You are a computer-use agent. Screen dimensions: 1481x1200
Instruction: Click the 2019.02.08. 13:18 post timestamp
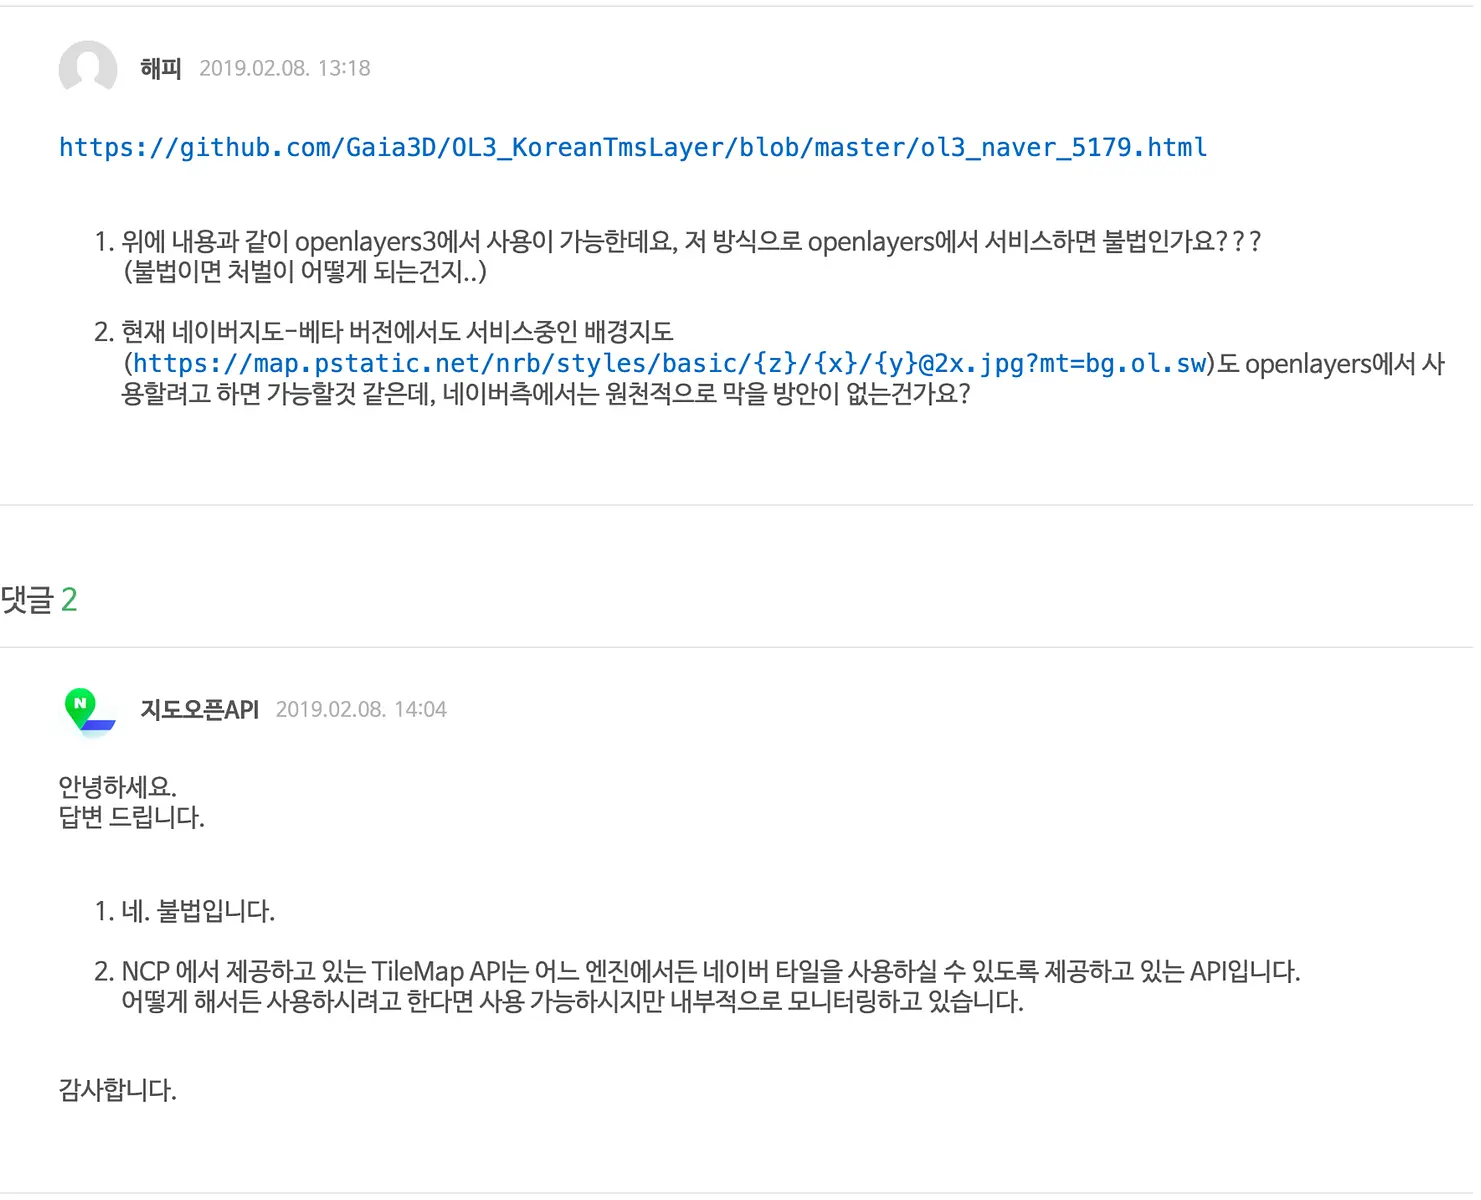285,68
